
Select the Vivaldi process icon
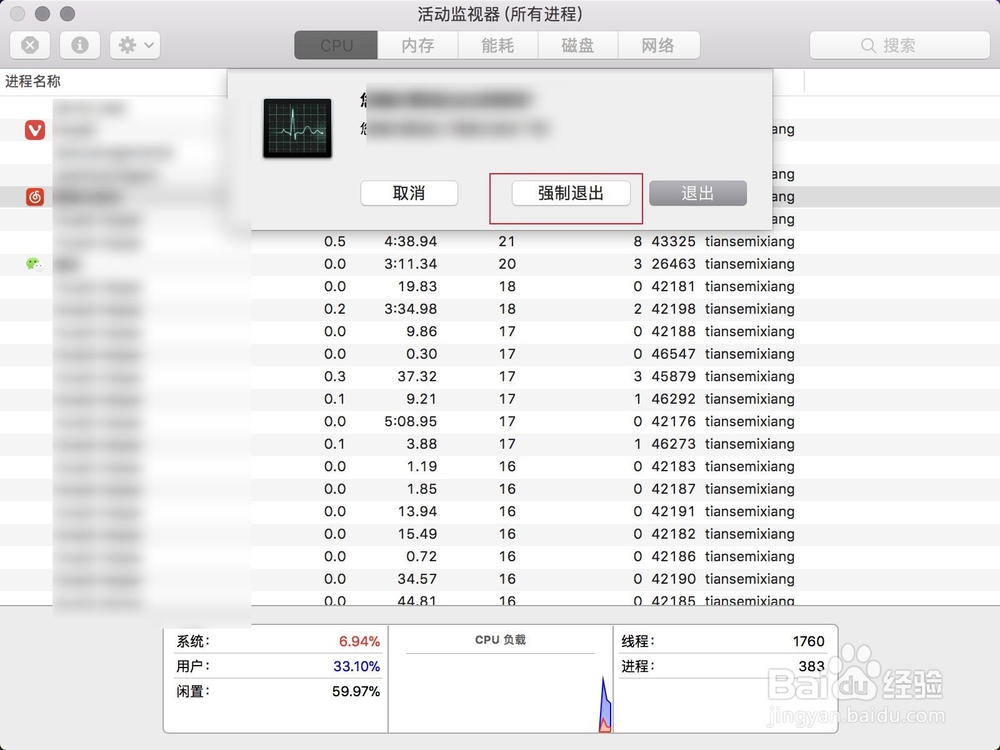tap(34, 130)
